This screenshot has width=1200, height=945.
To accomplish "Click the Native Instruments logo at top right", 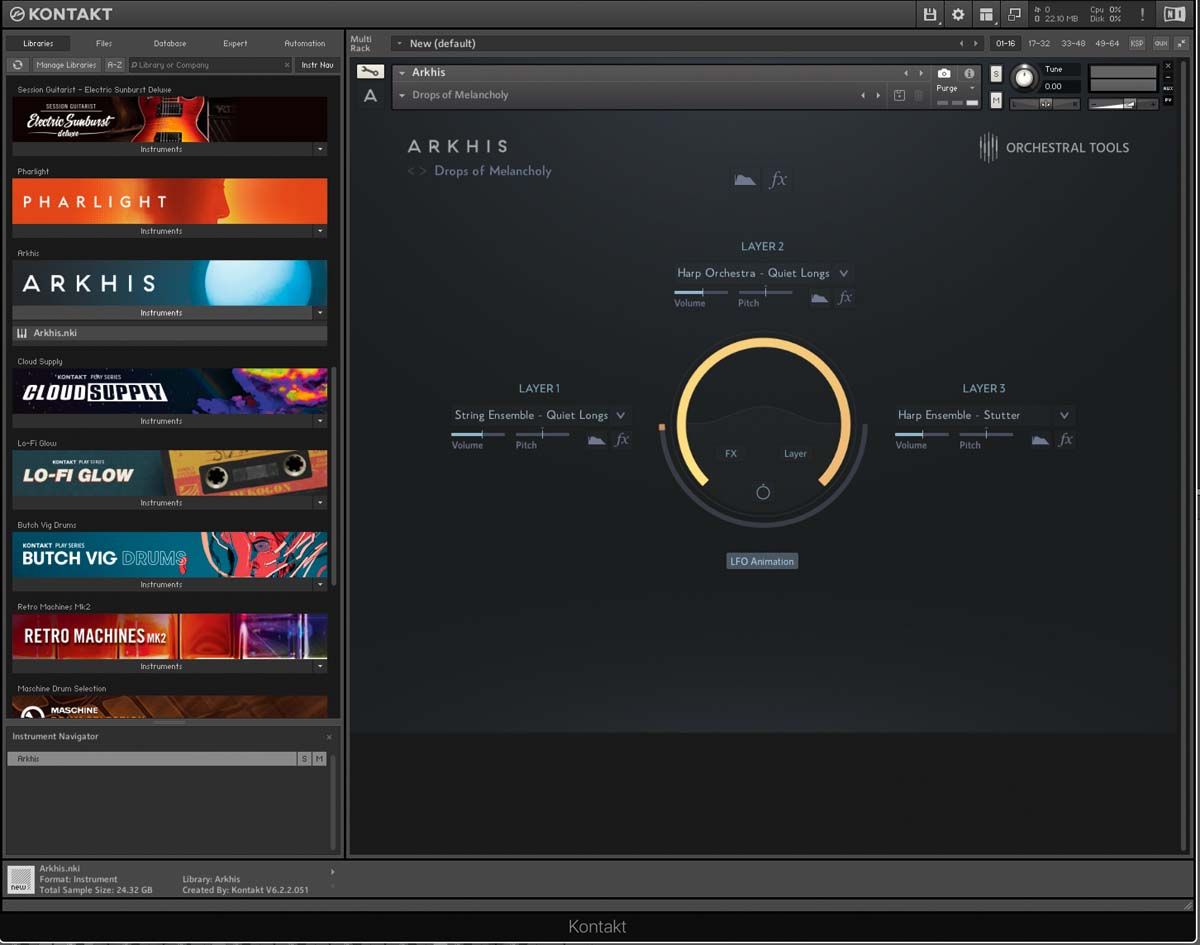I will tap(1176, 14).
